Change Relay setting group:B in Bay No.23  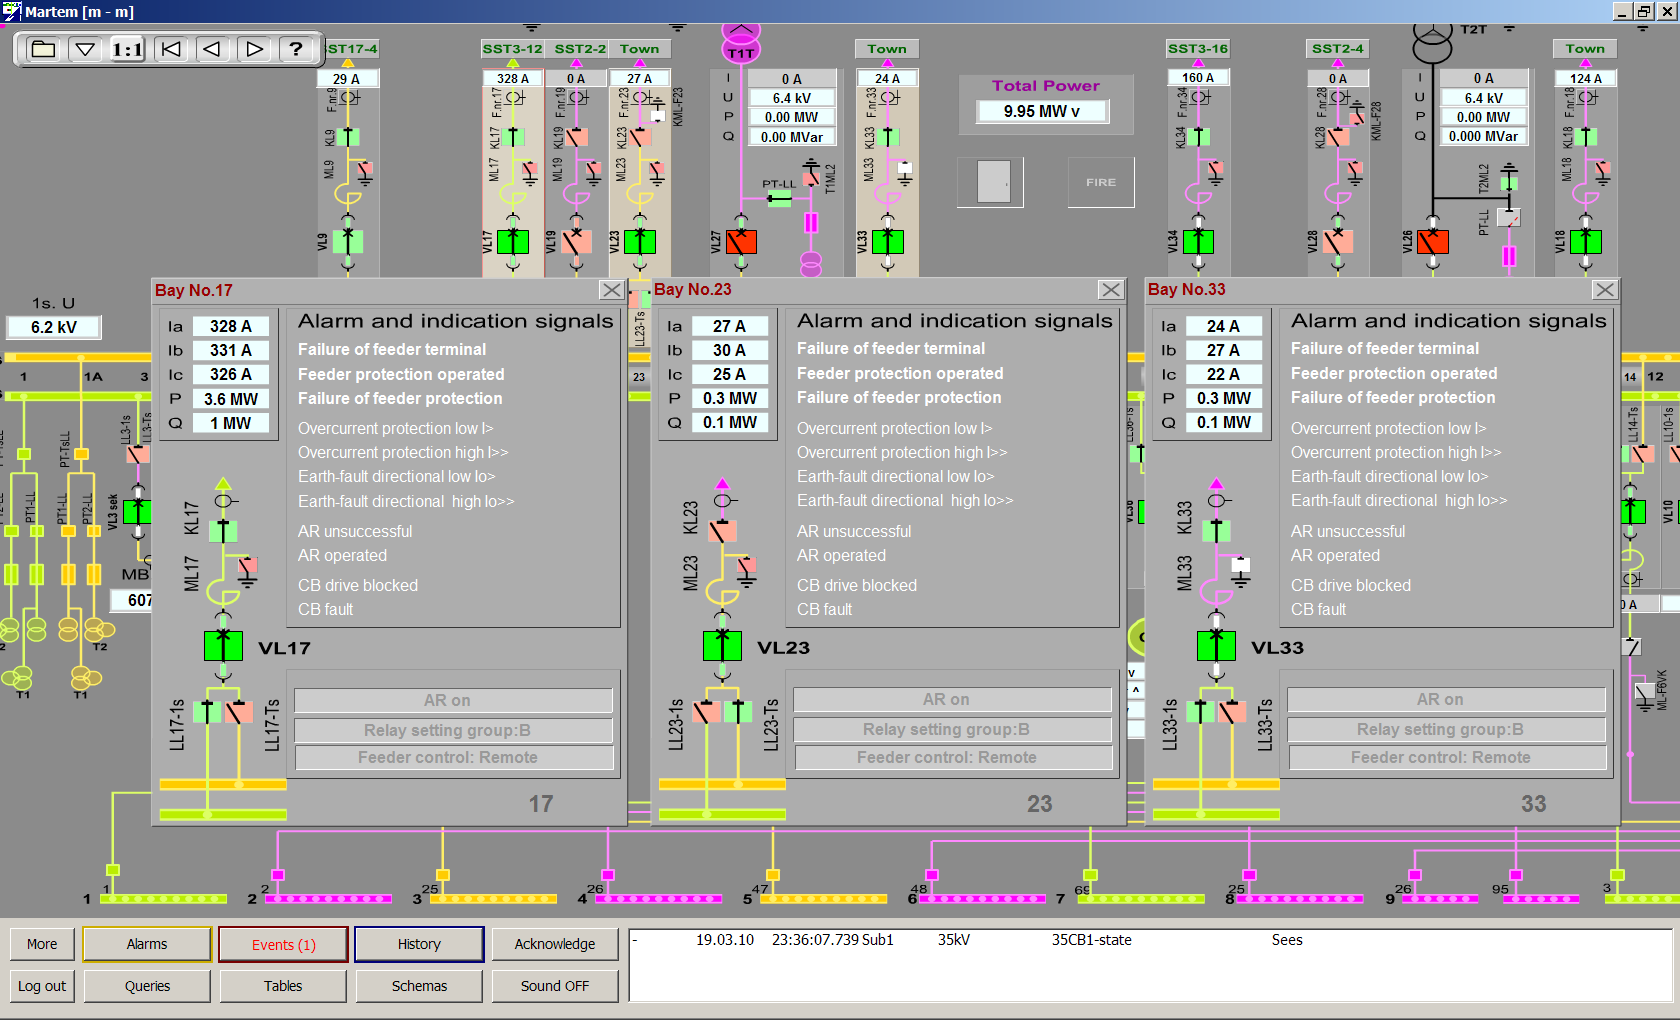(952, 730)
